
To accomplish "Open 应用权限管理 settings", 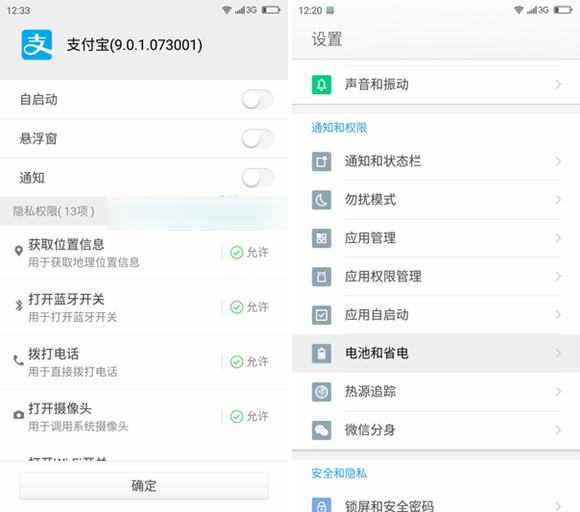I will [x=436, y=277].
